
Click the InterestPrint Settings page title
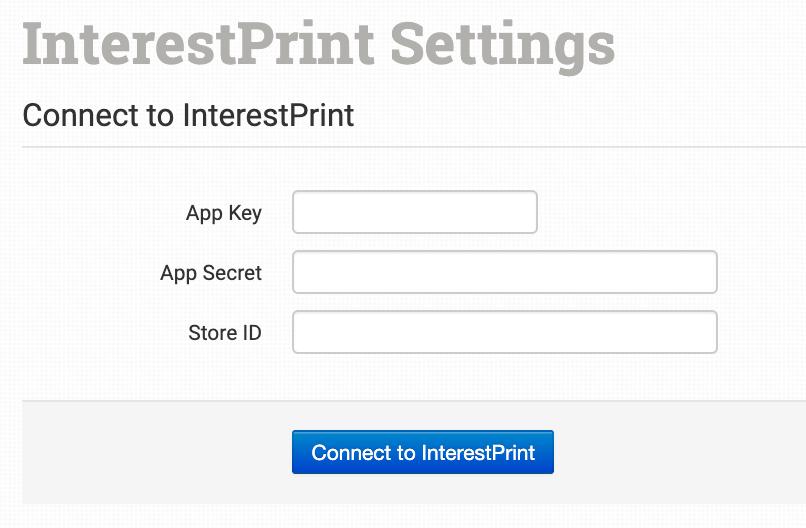point(318,44)
